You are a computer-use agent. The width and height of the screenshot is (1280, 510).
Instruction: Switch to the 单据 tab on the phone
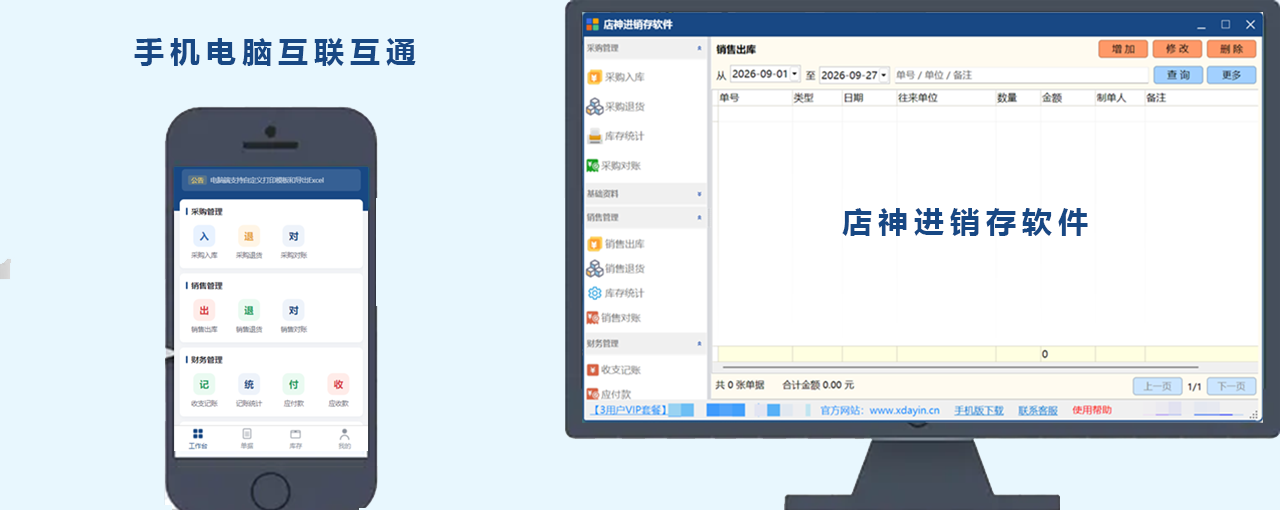(247, 439)
